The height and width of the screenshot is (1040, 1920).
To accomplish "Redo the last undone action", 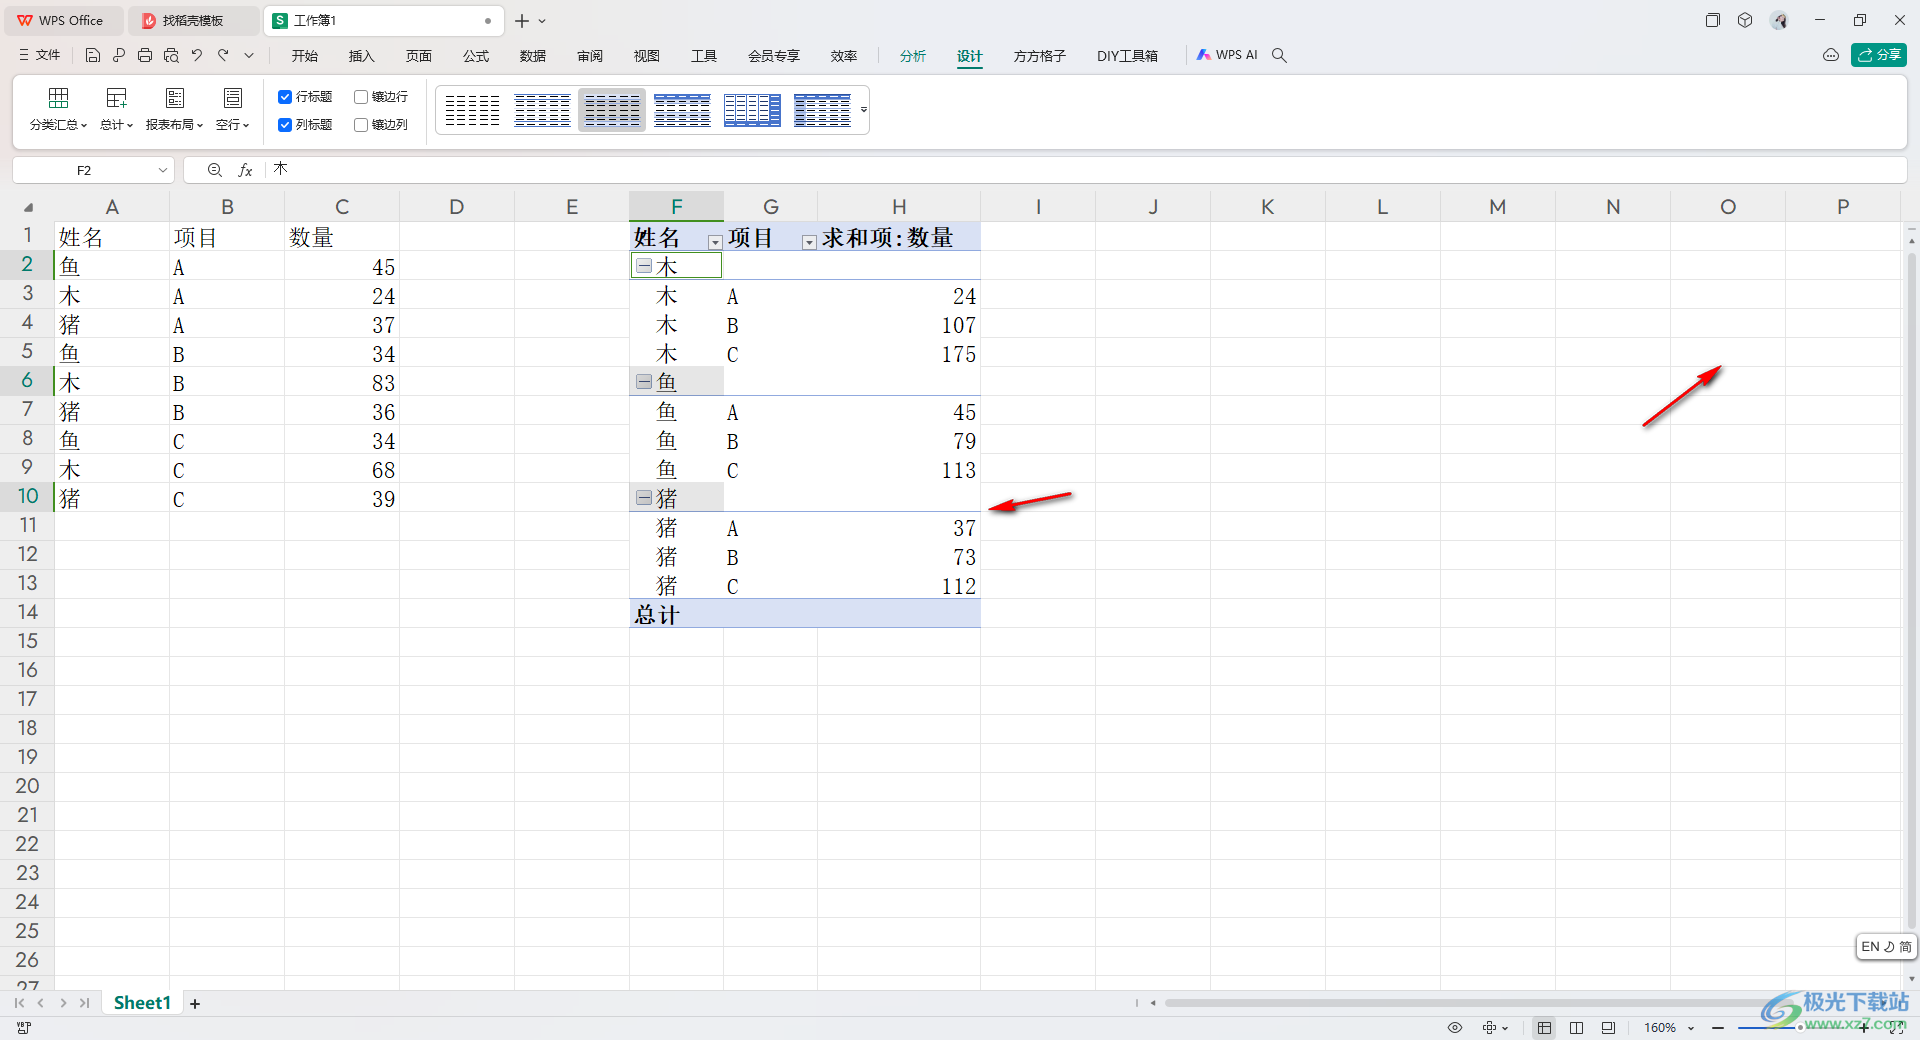I will 223,56.
